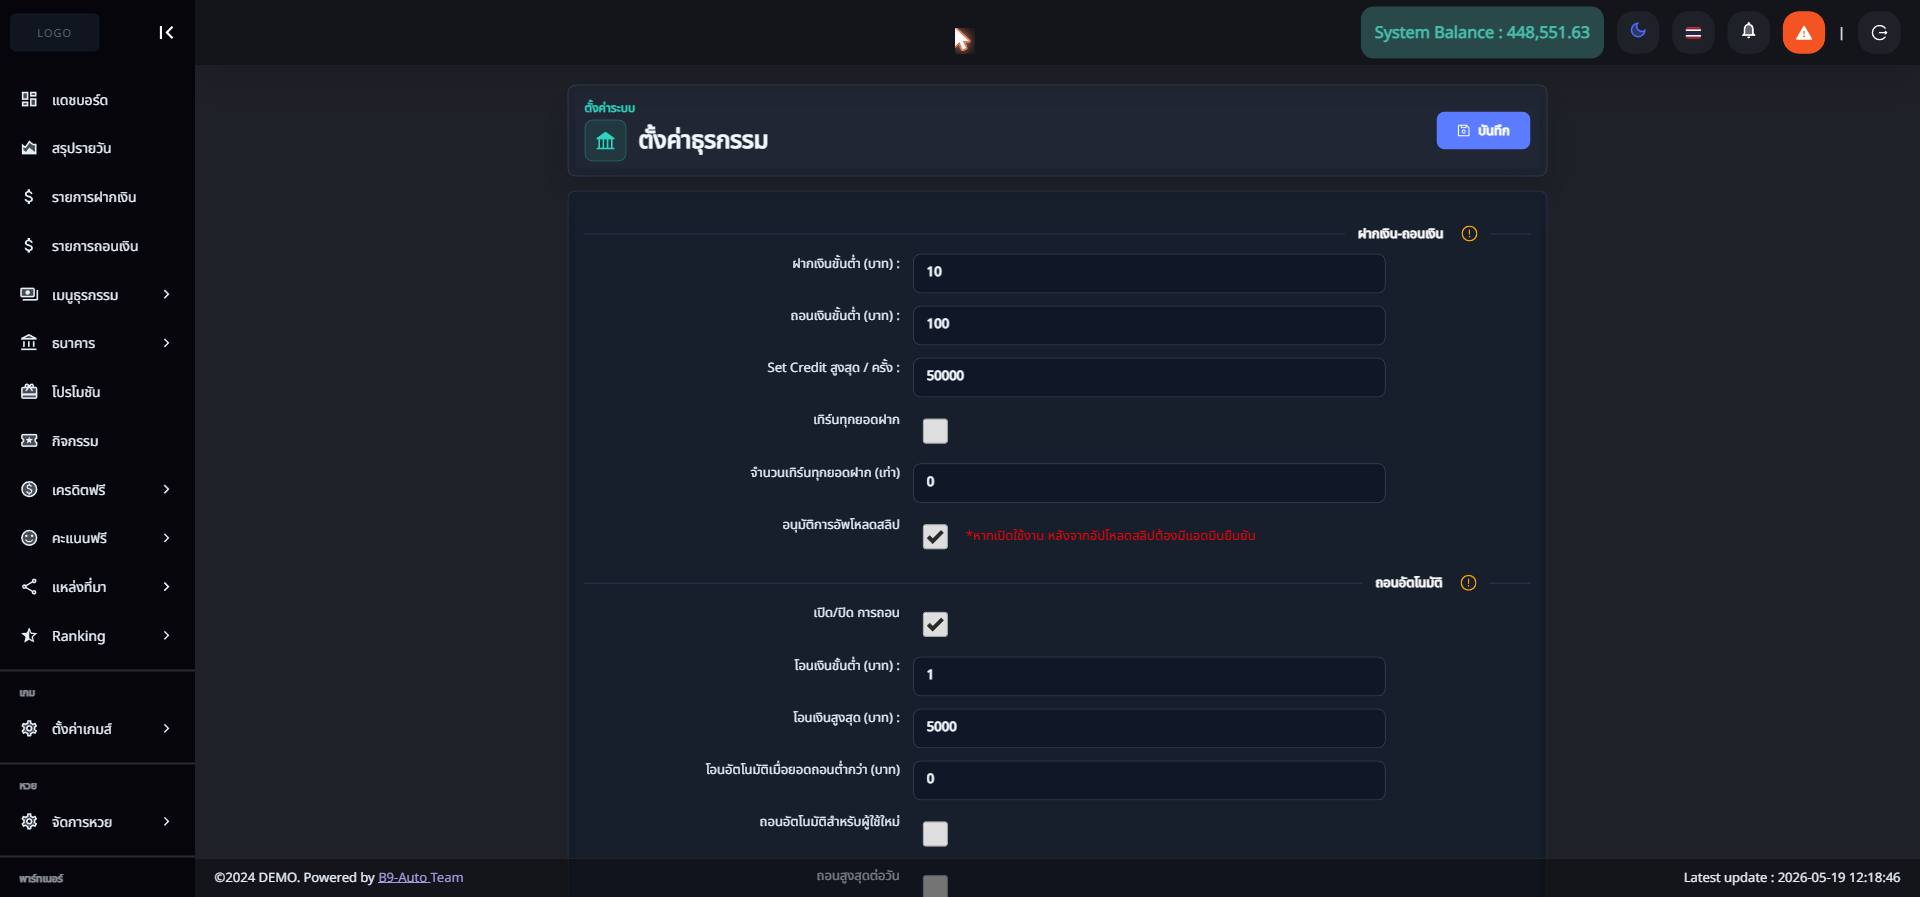The width and height of the screenshot is (1920, 897).
Task: Click the logout icon in the top bar
Action: pos(1879,33)
